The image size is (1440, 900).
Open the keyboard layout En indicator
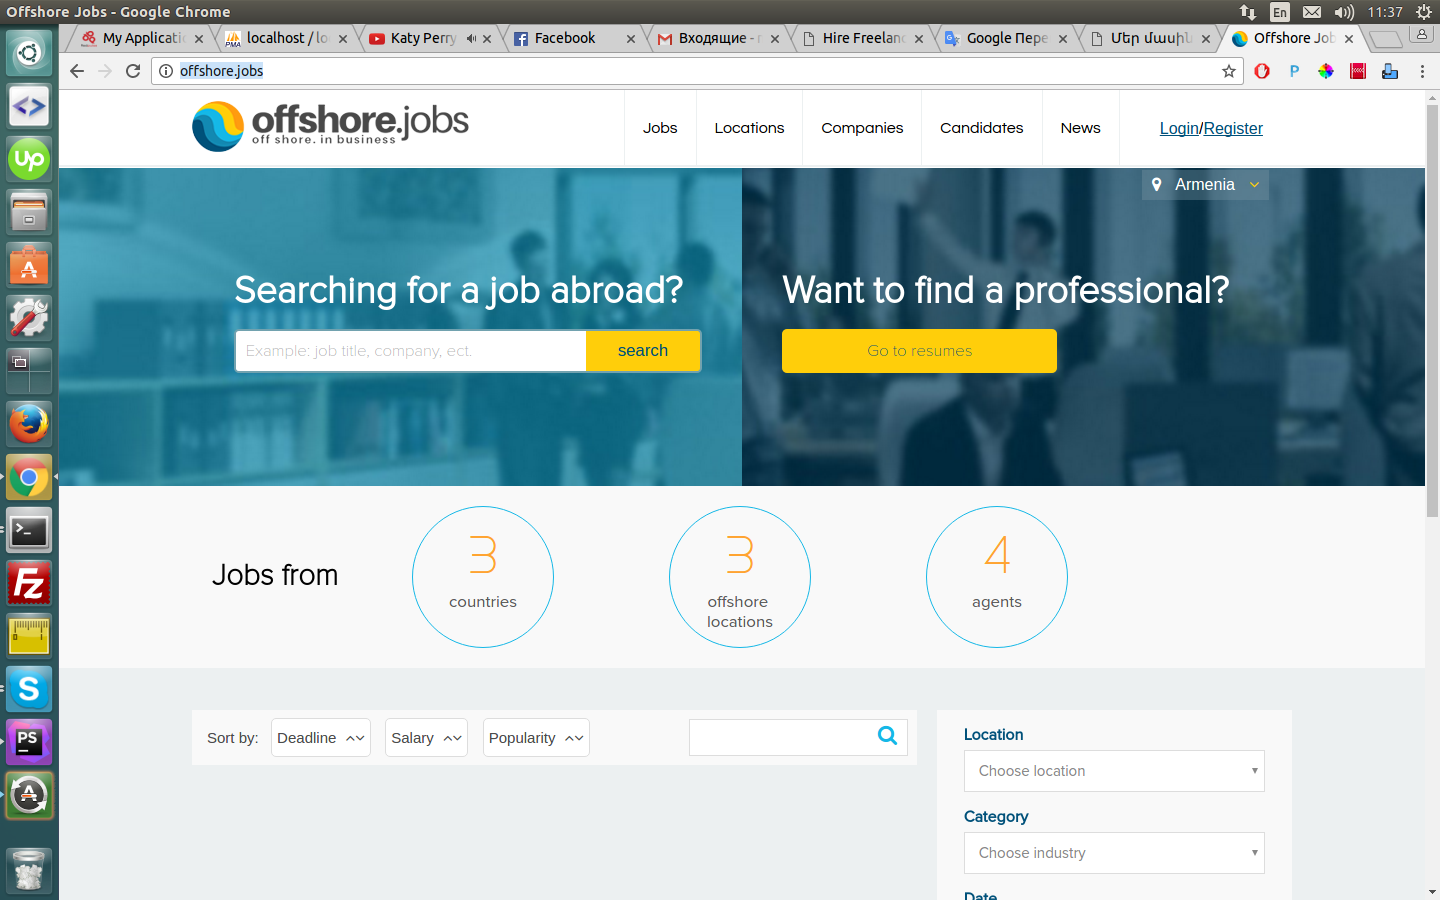point(1280,12)
